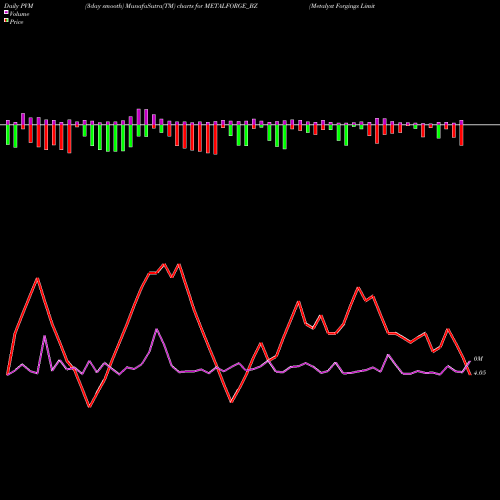500x500 pixels.
Task: Click the green-red Price legend swatch
Action: pyautogui.click(x=6, y=21)
